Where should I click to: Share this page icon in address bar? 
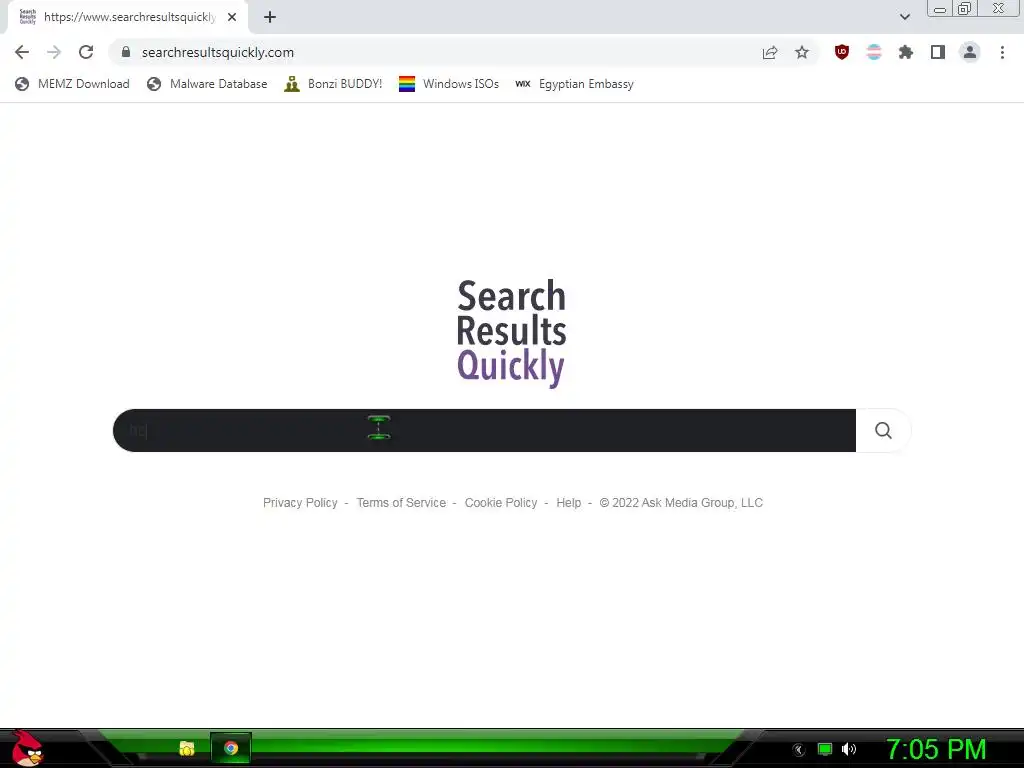tap(770, 52)
